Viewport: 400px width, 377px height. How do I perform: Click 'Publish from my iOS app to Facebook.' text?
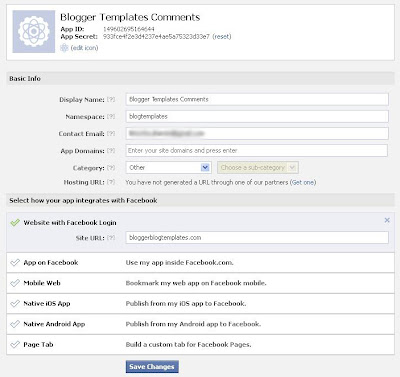click(186, 303)
